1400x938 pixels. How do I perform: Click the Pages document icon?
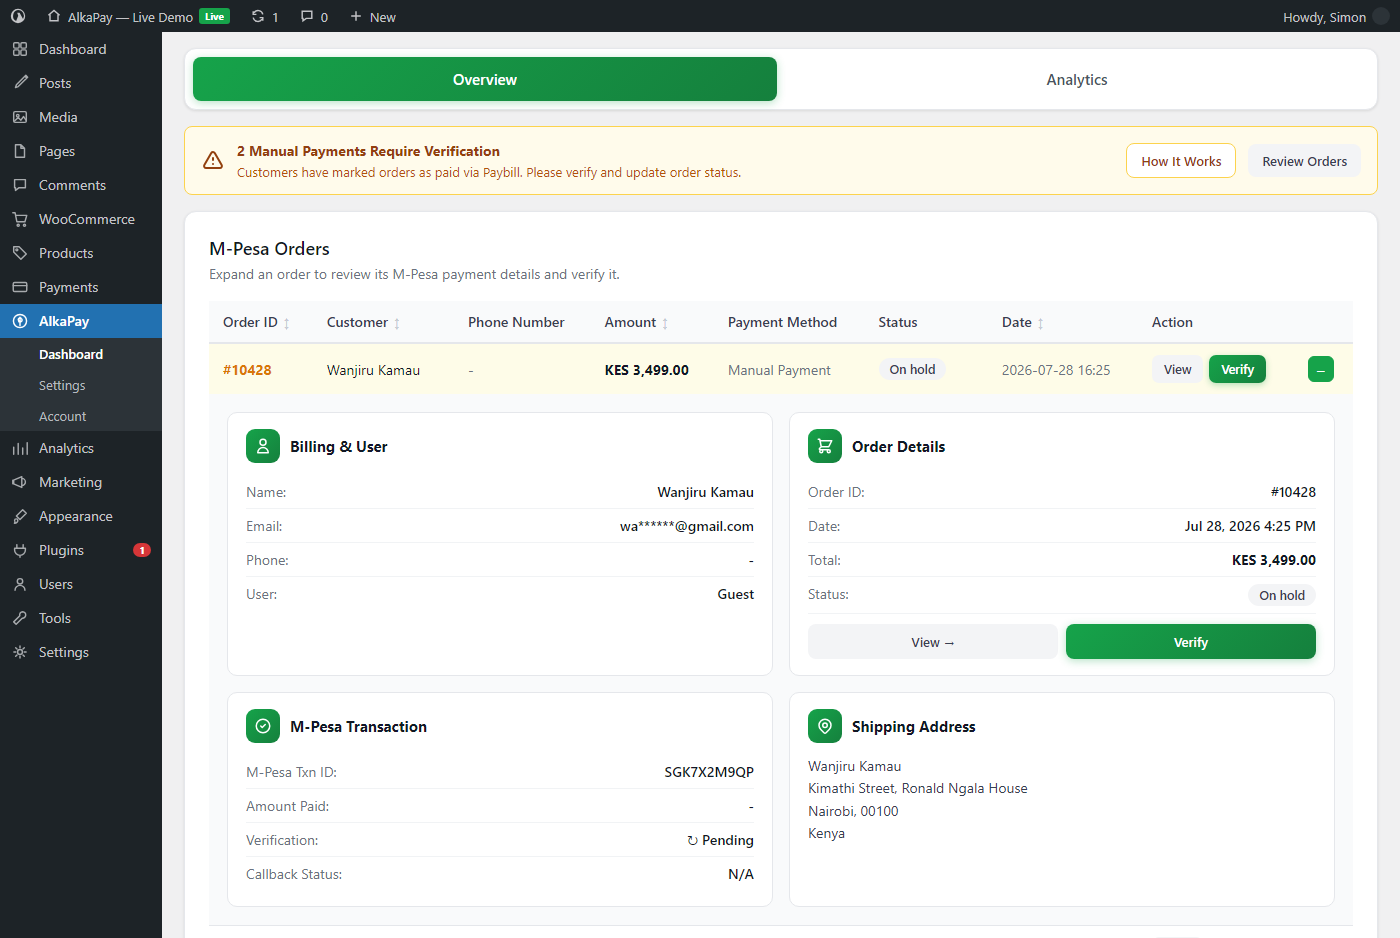tap(20, 151)
